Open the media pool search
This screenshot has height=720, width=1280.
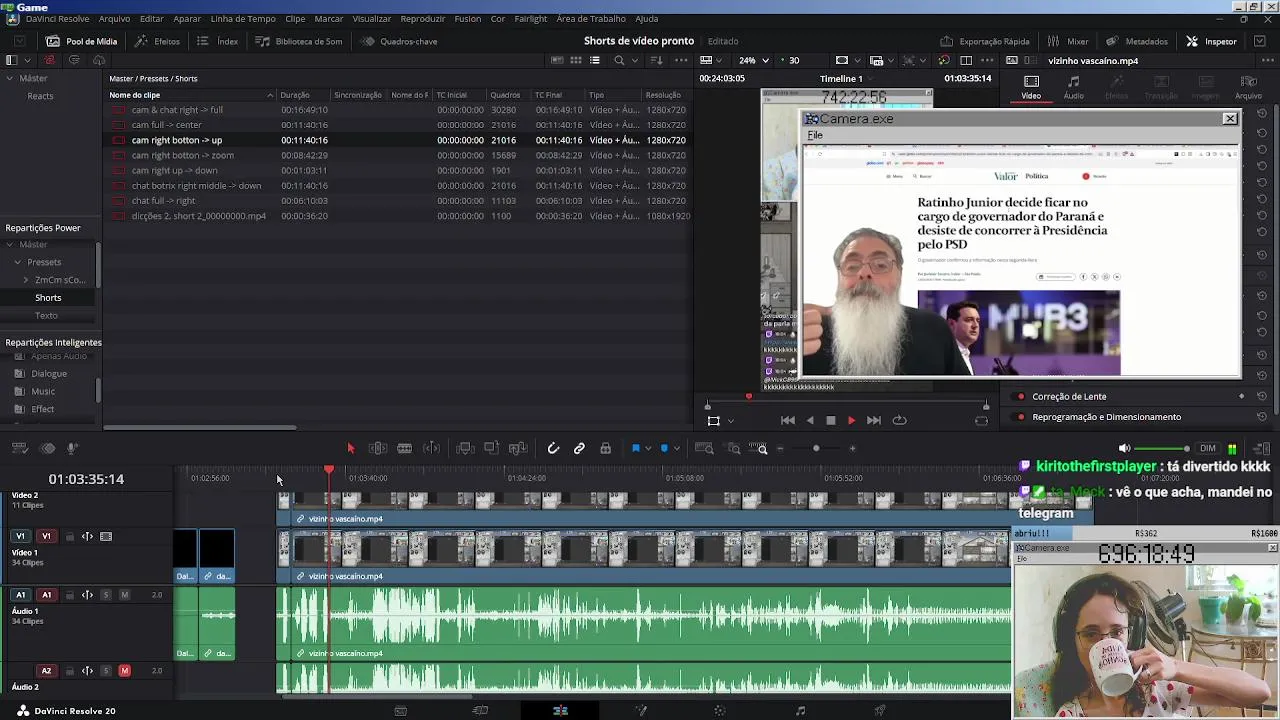point(619,60)
